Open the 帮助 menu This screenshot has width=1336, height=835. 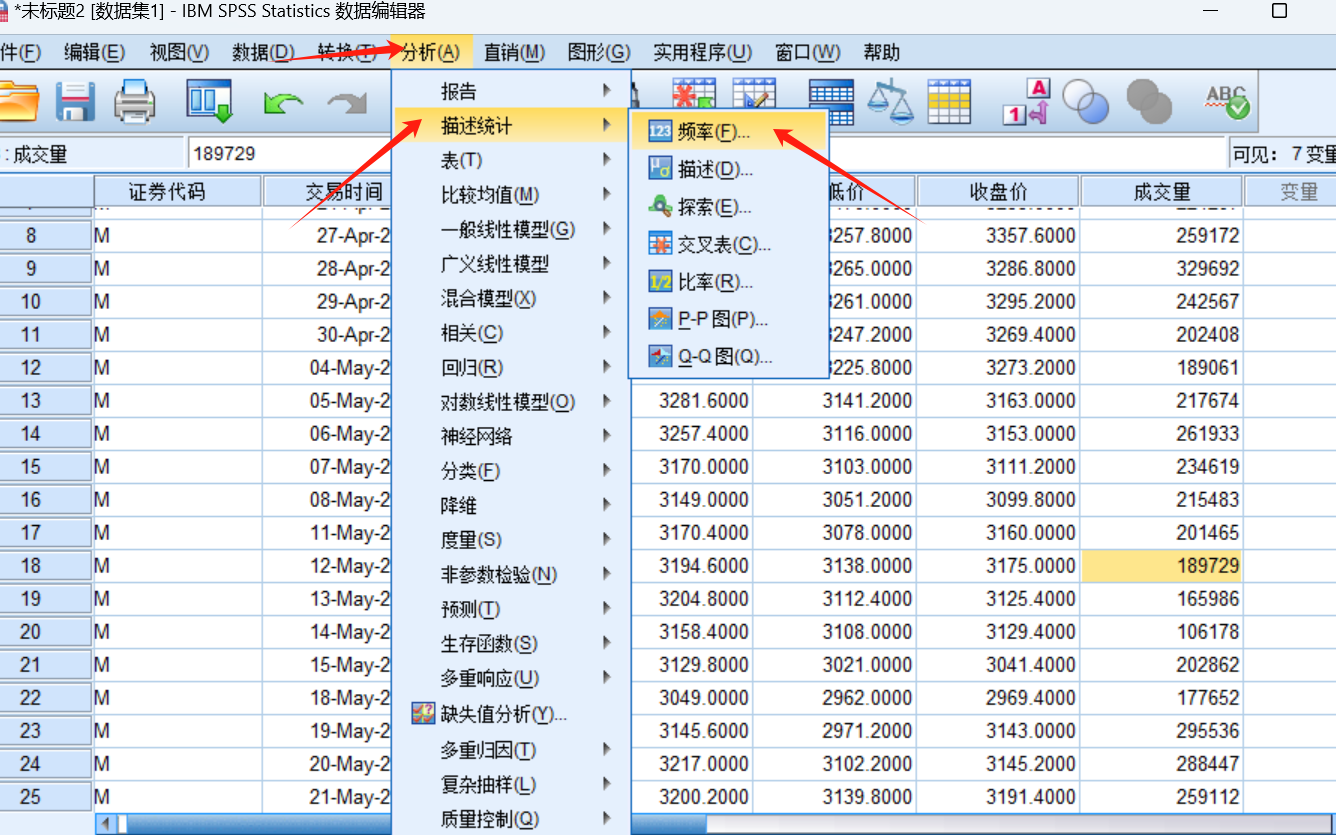pos(881,52)
